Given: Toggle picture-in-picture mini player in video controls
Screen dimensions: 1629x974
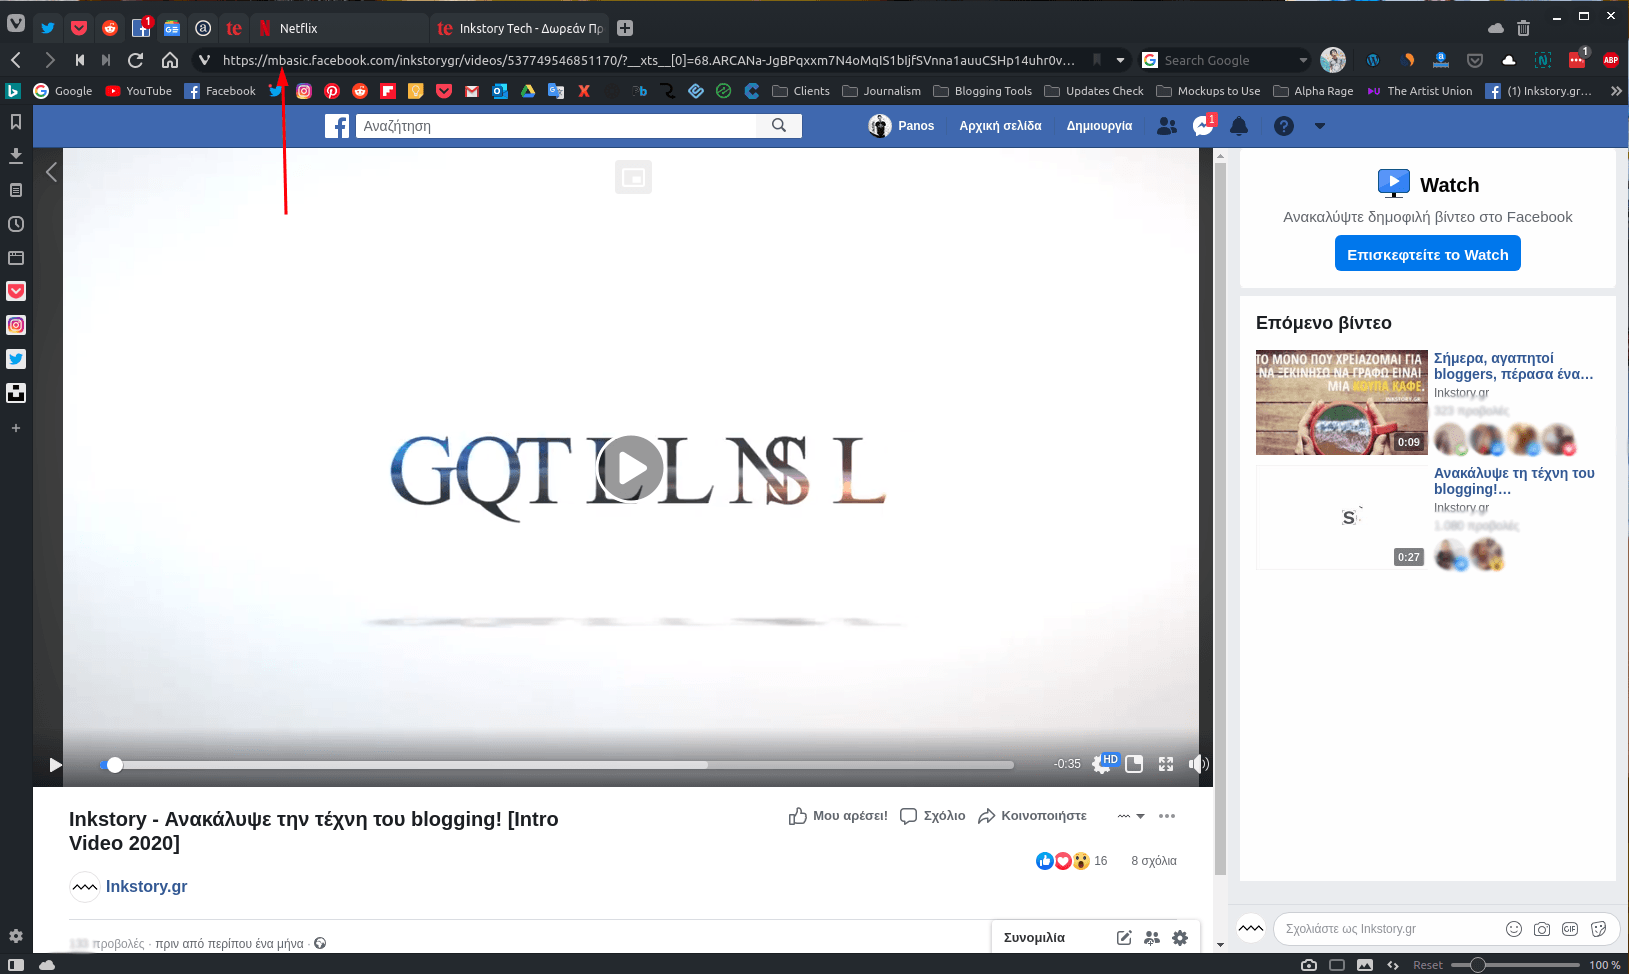Looking at the screenshot, I should click(x=1134, y=764).
